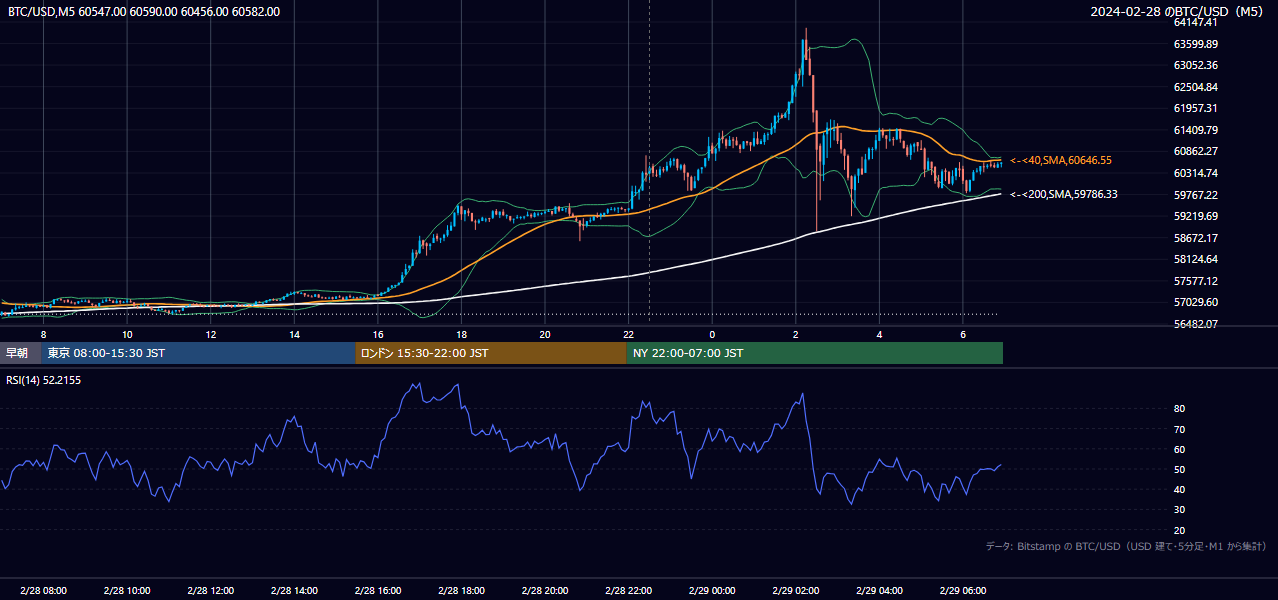
Task: Click the RSI axis level 50
Action: tap(1180, 469)
